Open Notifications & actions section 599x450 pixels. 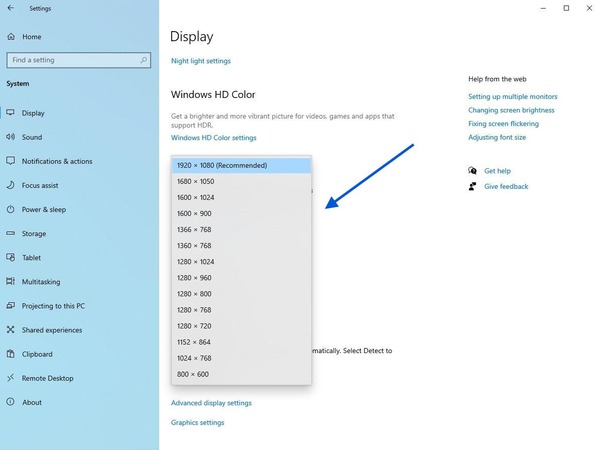(57, 161)
